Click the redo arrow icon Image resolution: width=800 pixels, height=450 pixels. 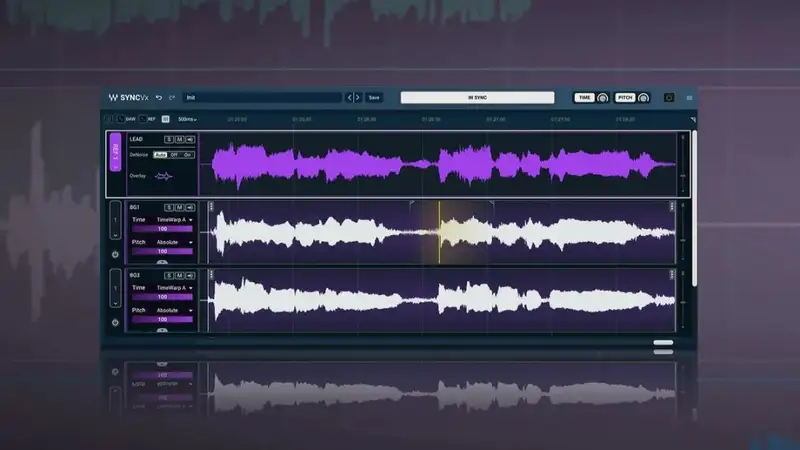(172, 97)
